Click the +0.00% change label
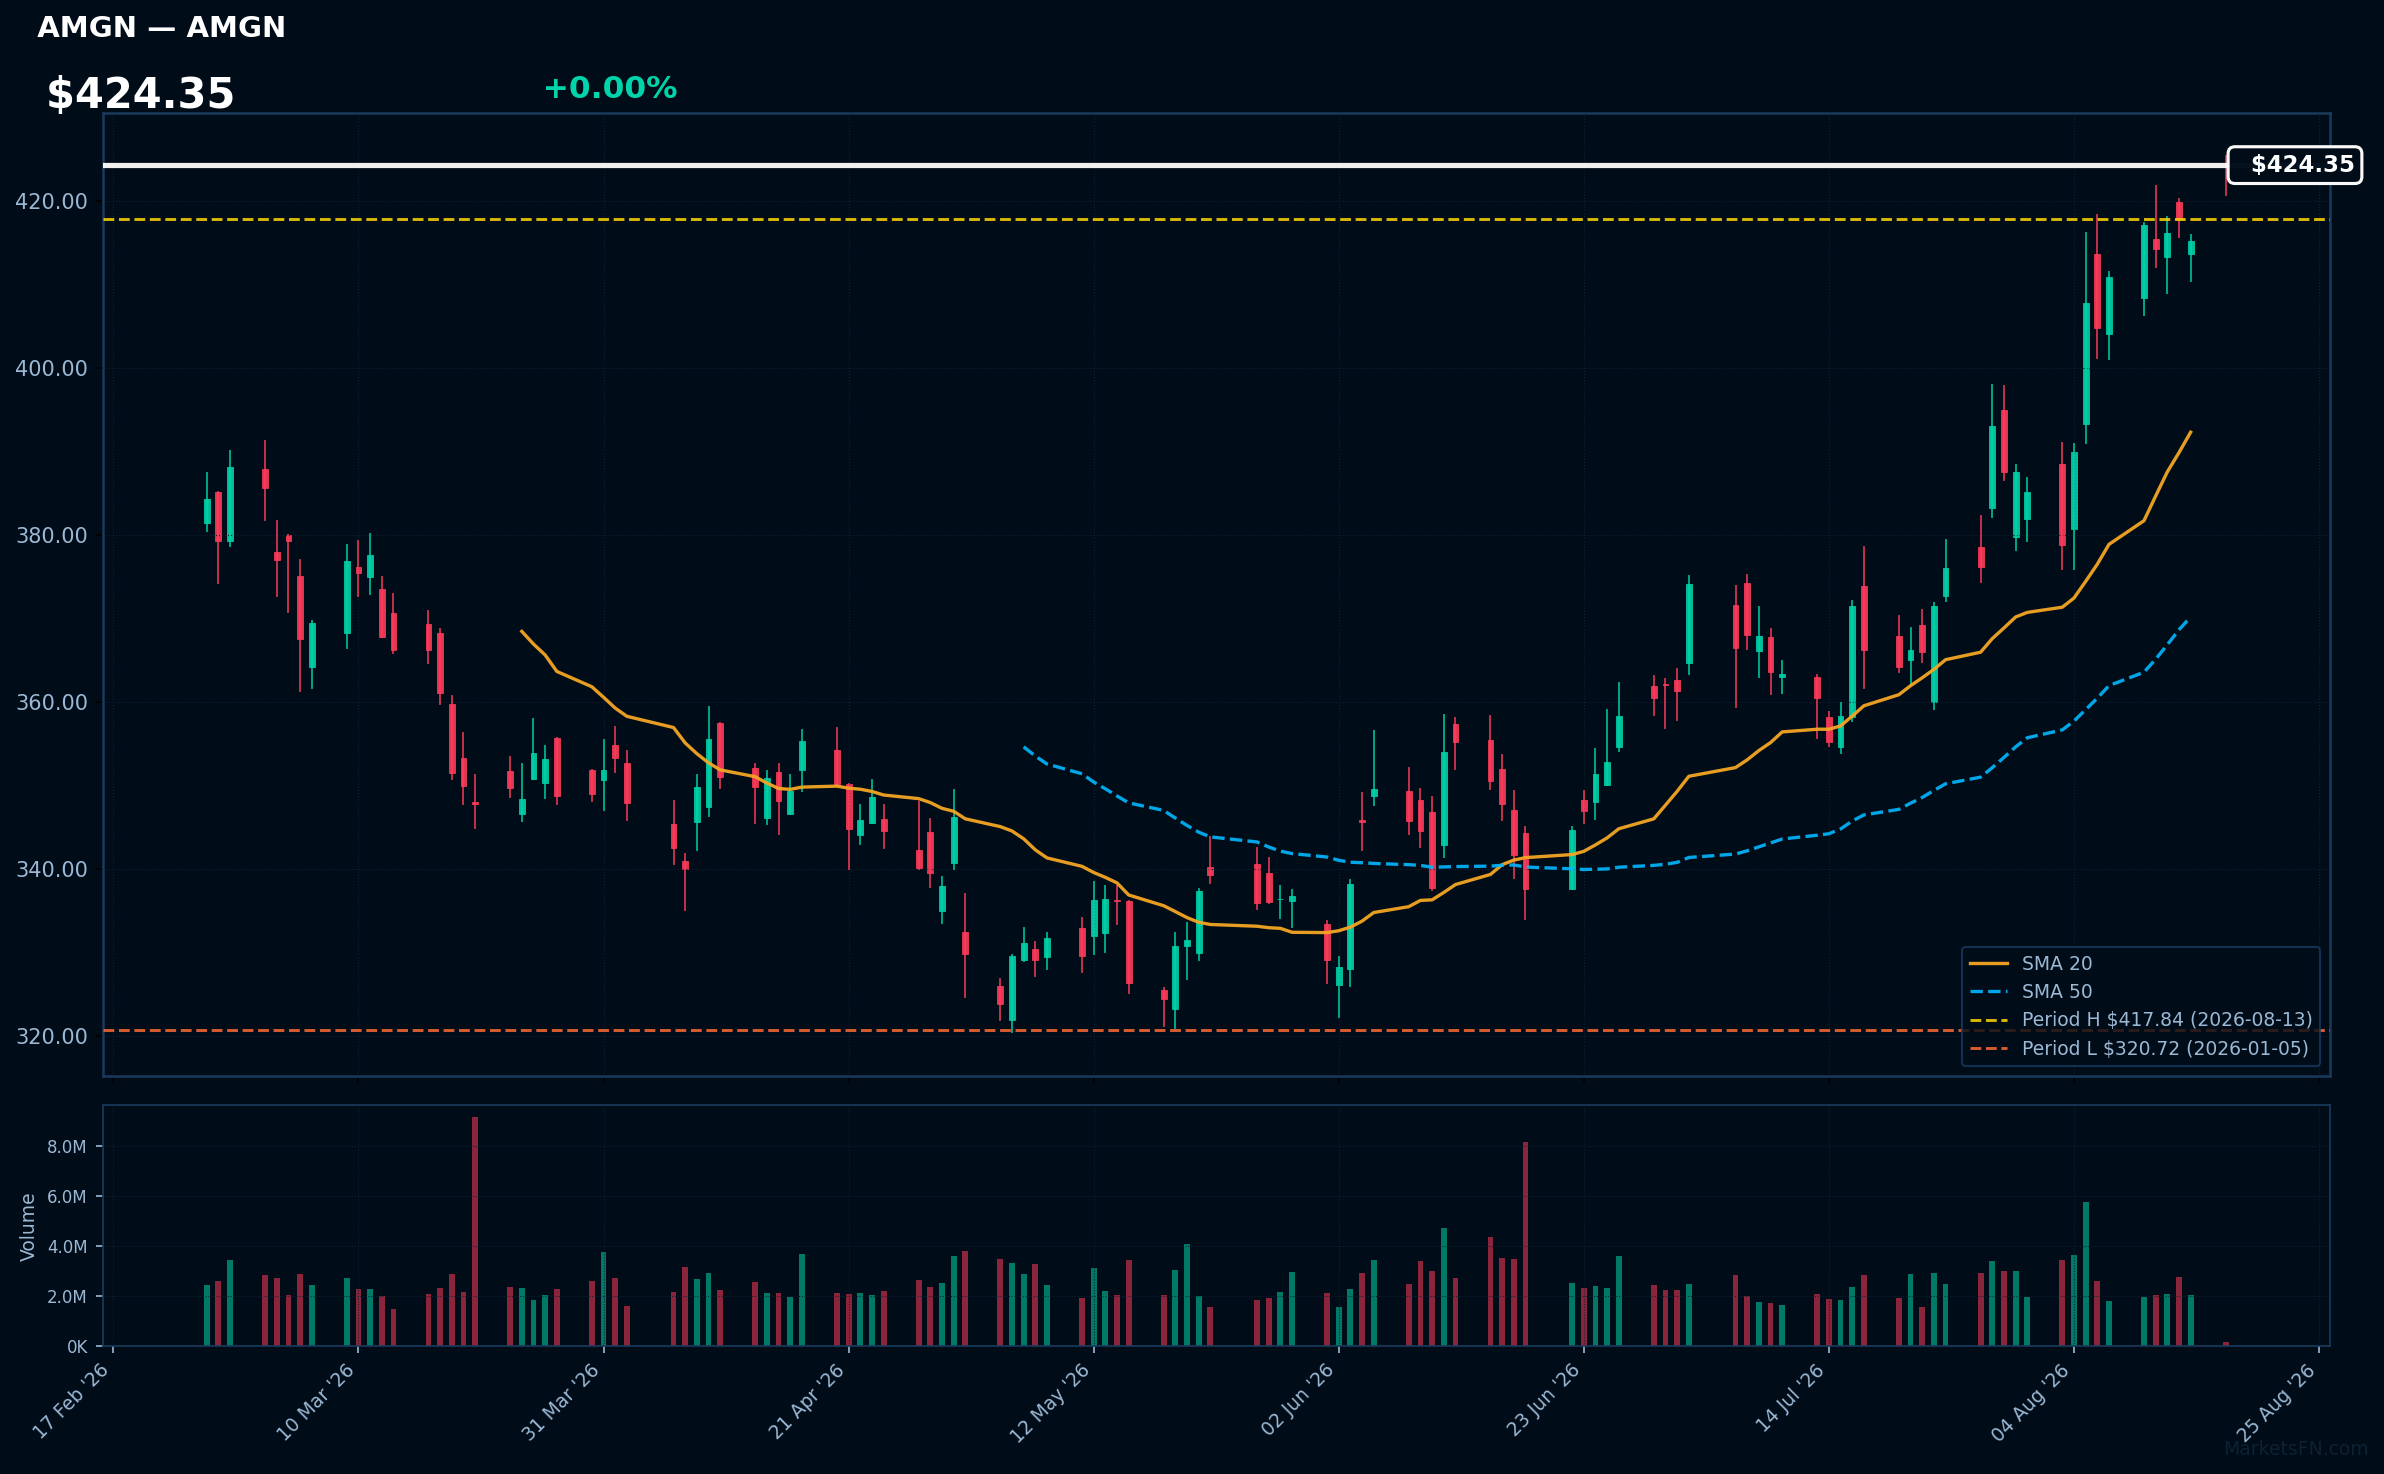Screen dimensions: 2384x1474 pyautogui.click(x=610, y=88)
